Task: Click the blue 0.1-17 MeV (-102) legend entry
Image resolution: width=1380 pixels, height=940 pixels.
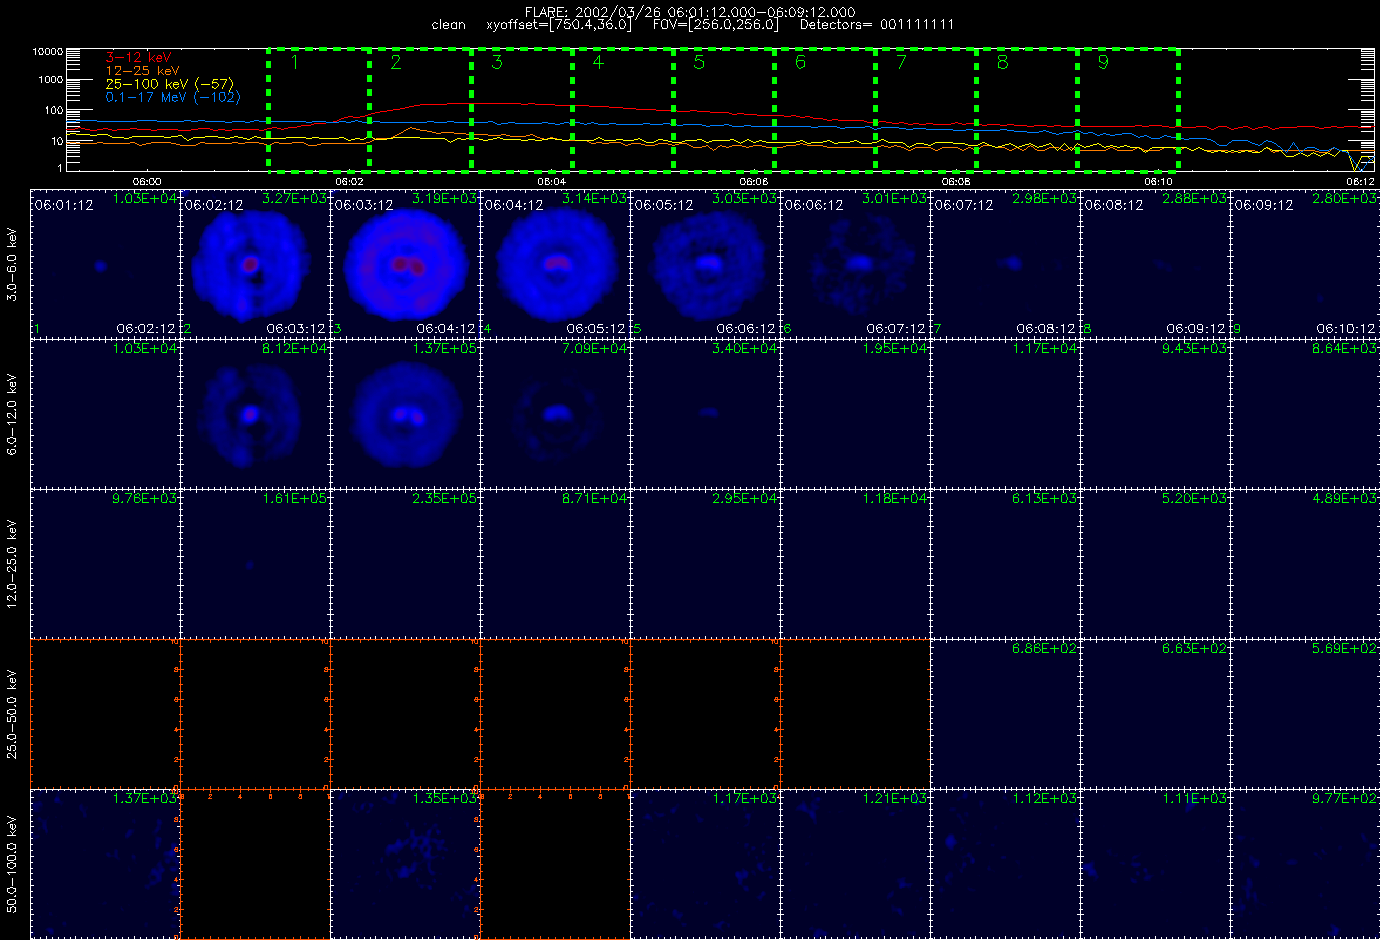Action: coord(173,97)
